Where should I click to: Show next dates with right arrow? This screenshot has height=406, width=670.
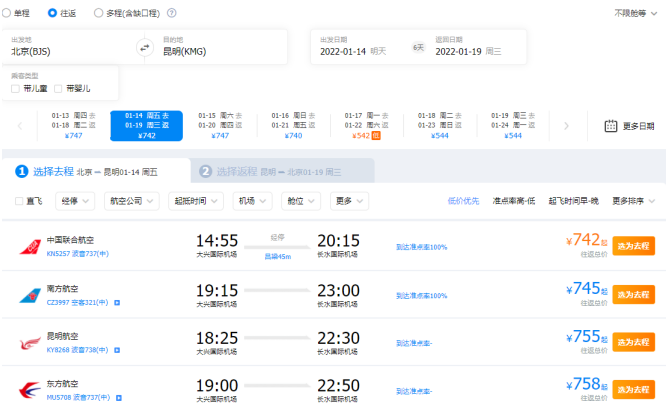pos(566,126)
